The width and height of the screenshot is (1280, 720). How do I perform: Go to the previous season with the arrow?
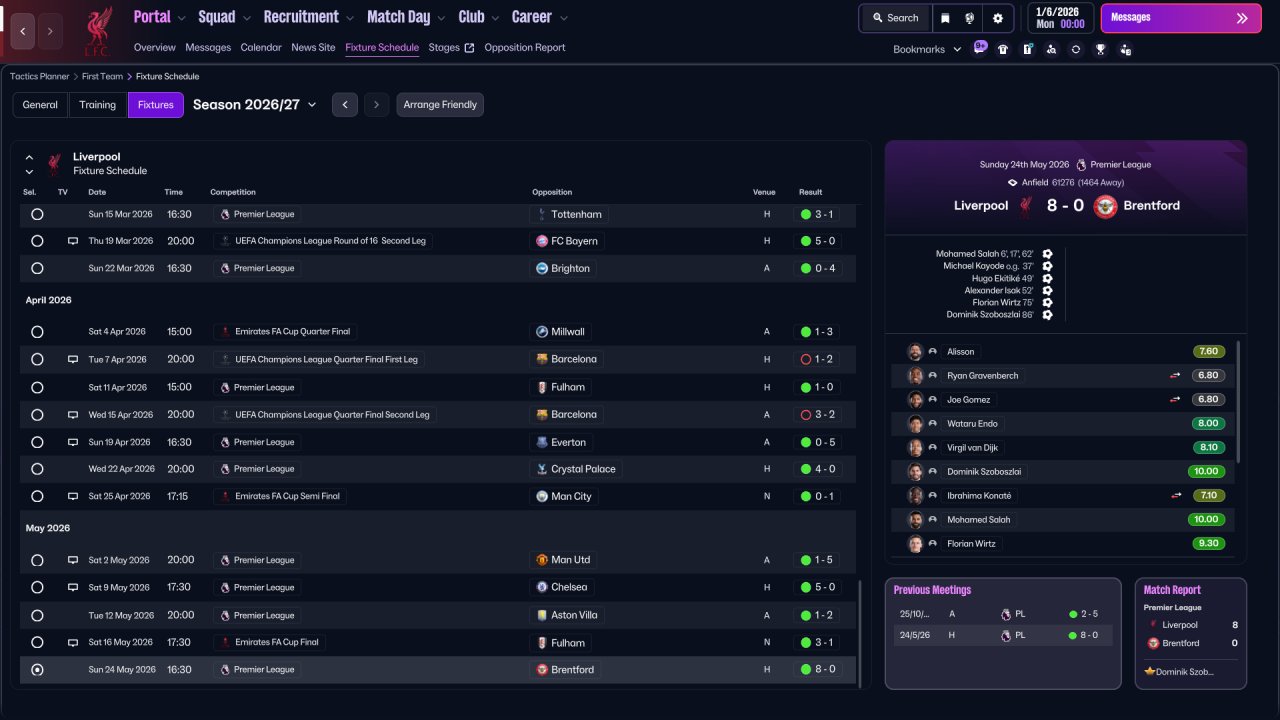click(x=345, y=105)
